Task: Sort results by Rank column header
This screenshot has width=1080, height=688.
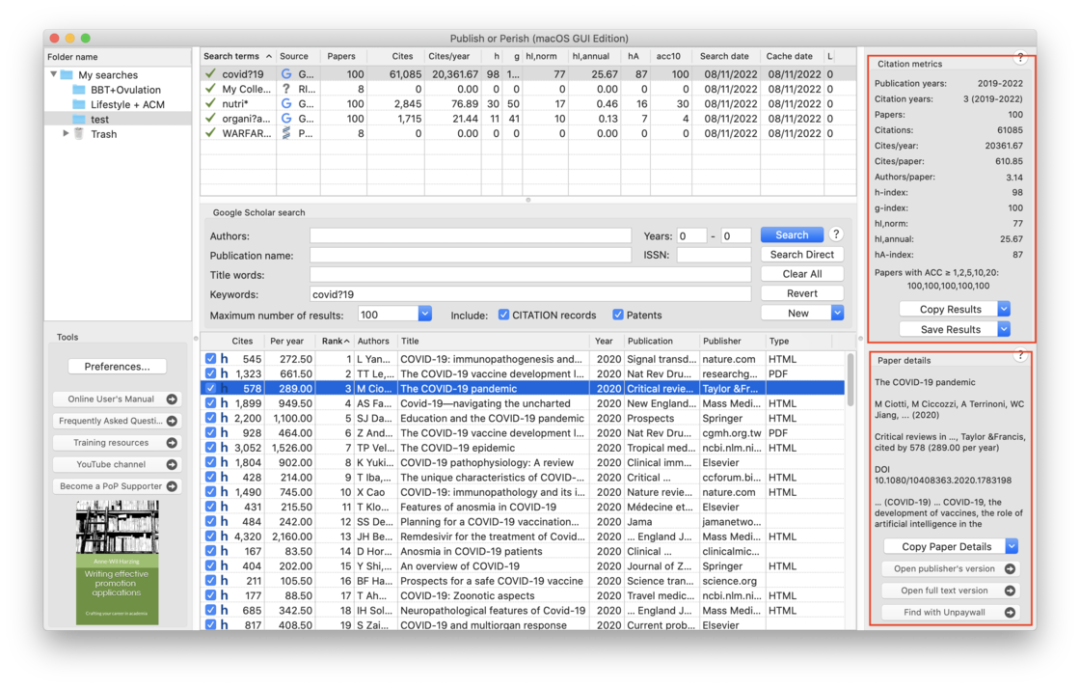Action: point(335,341)
